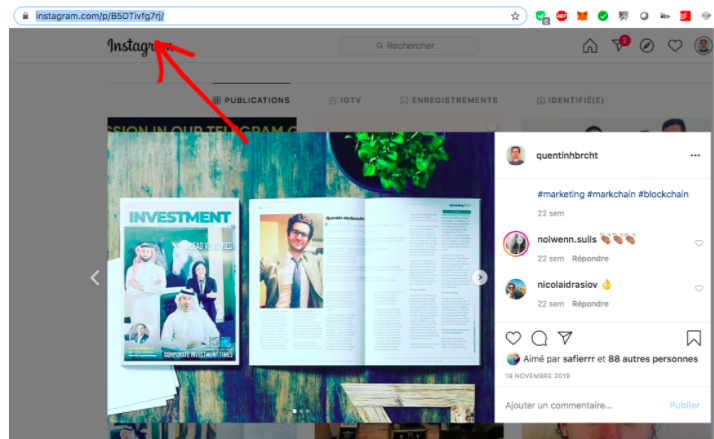Open activity heart in top bar
Viewport: 714px width, 439px height.
(675, 46)
